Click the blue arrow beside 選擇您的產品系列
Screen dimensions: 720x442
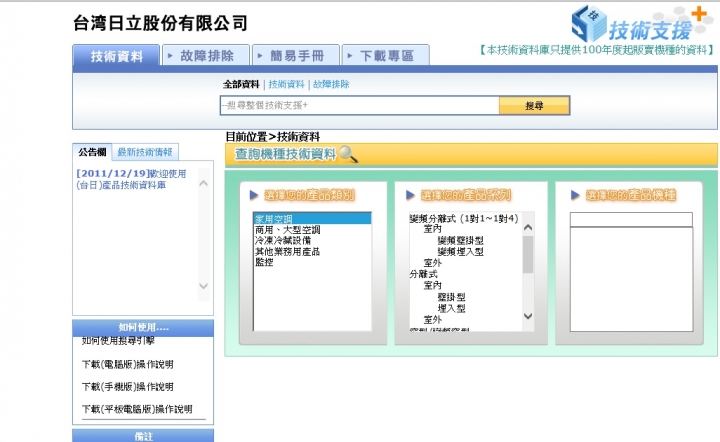[x=410, y=195]
